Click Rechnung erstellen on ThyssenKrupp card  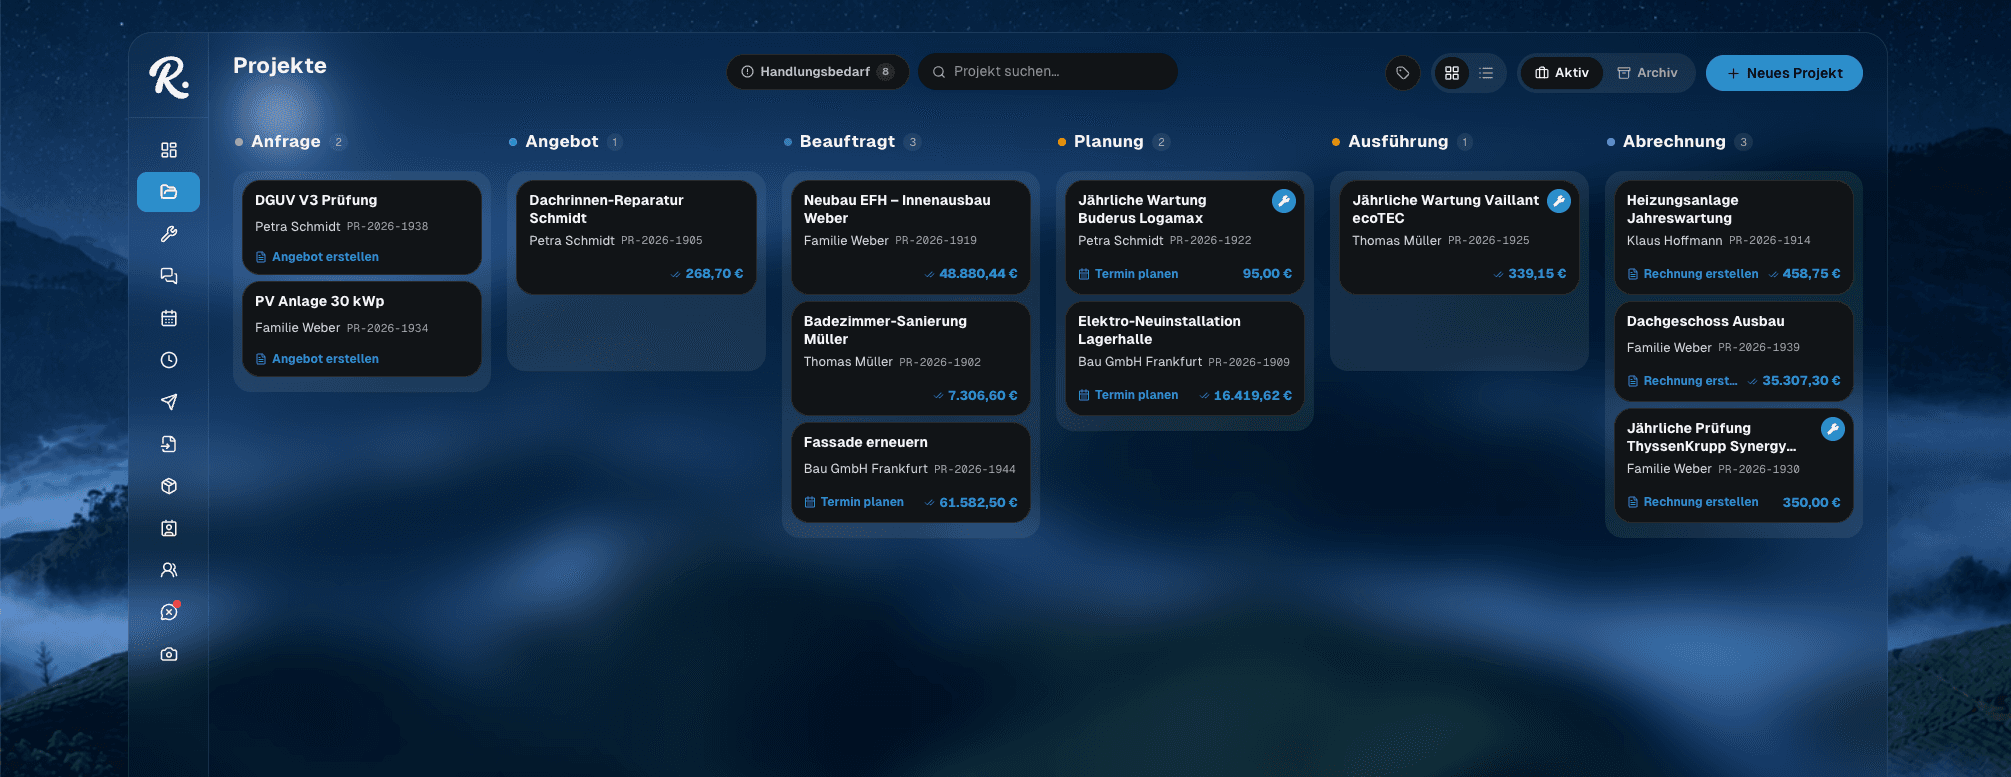(1692, 502)
